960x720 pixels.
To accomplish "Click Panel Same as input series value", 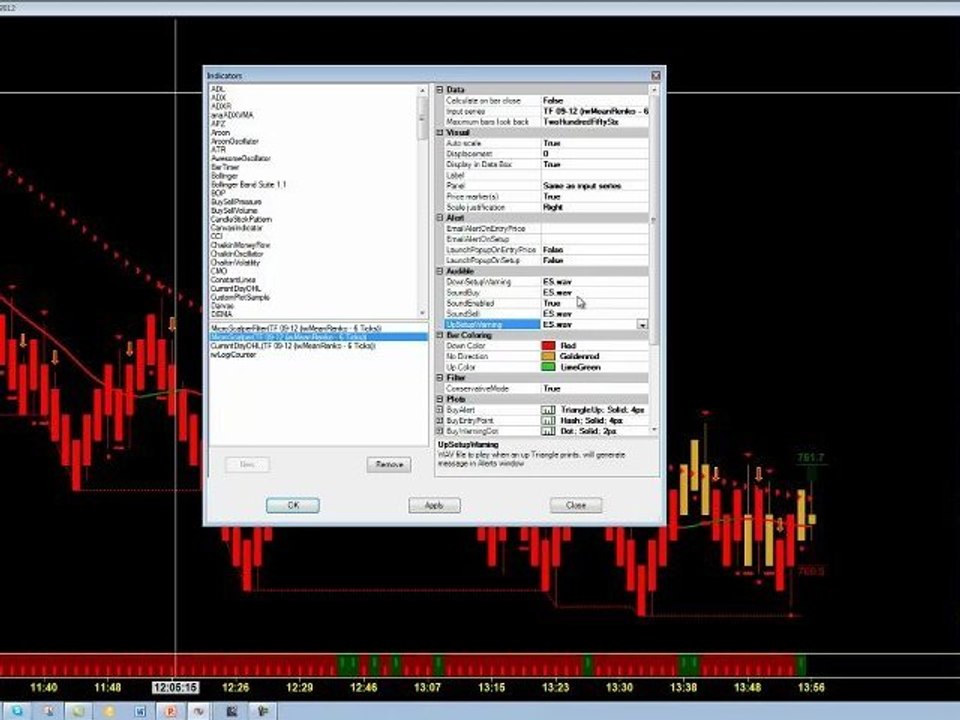I will pyautogui.click(x=594, y=186).
